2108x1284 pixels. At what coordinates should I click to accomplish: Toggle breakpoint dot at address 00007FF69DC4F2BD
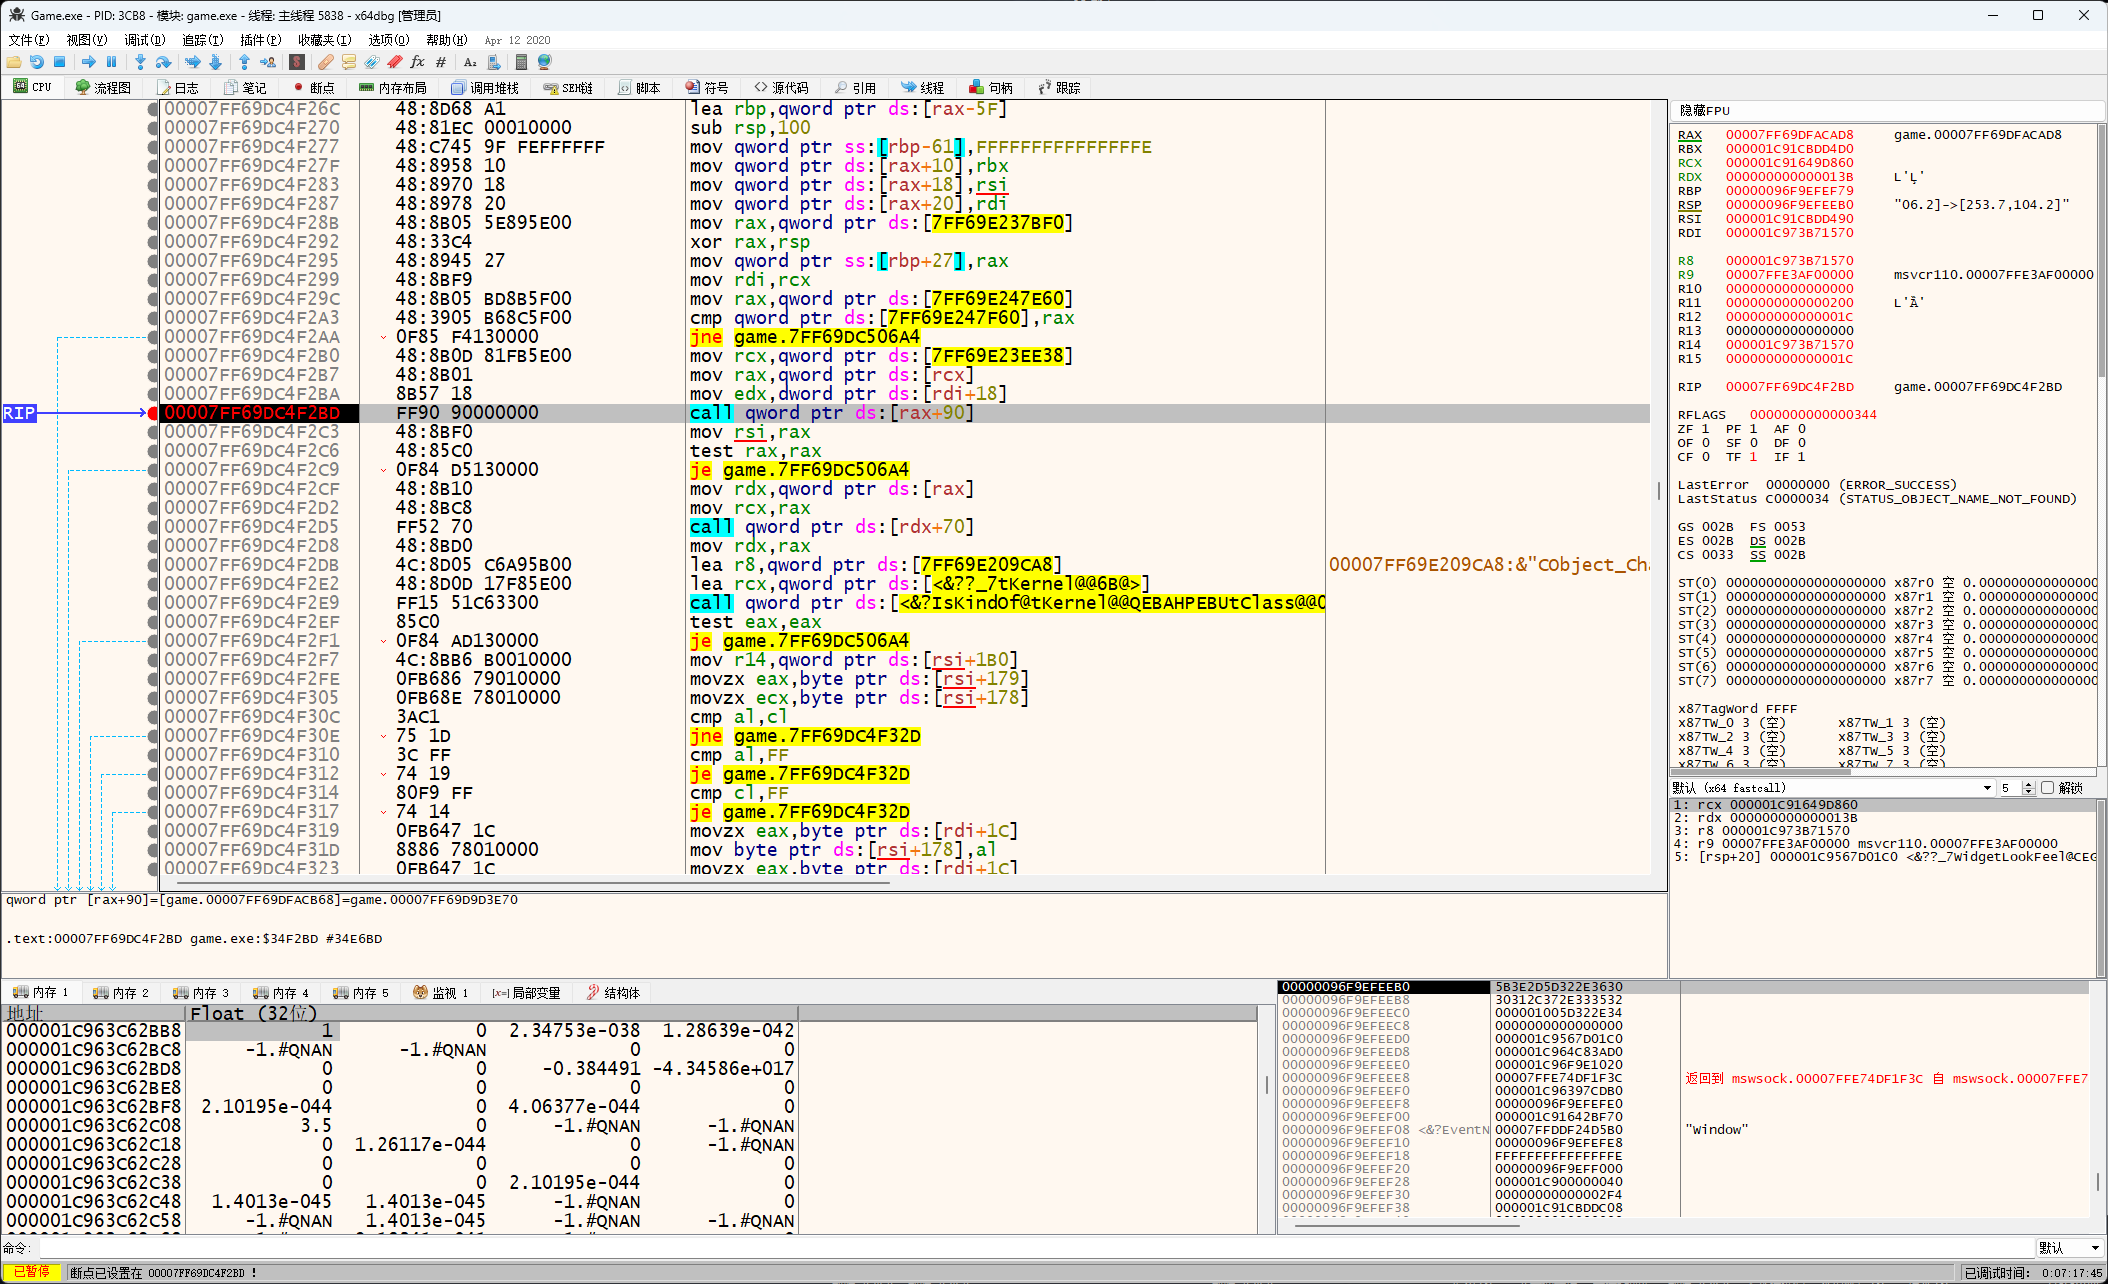[x=153, y=413]
